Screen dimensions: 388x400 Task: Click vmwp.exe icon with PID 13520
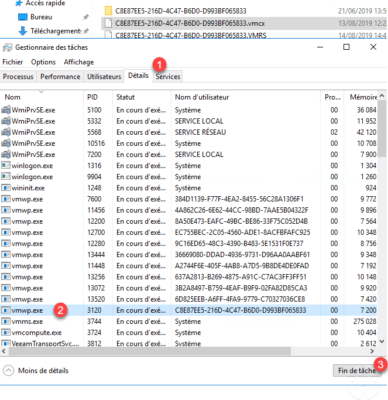(6, 299)
